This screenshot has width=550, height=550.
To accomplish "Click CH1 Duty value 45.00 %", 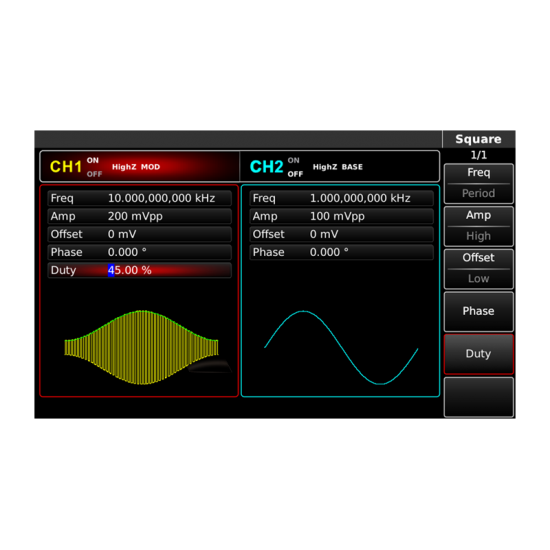I will [129, 270].
